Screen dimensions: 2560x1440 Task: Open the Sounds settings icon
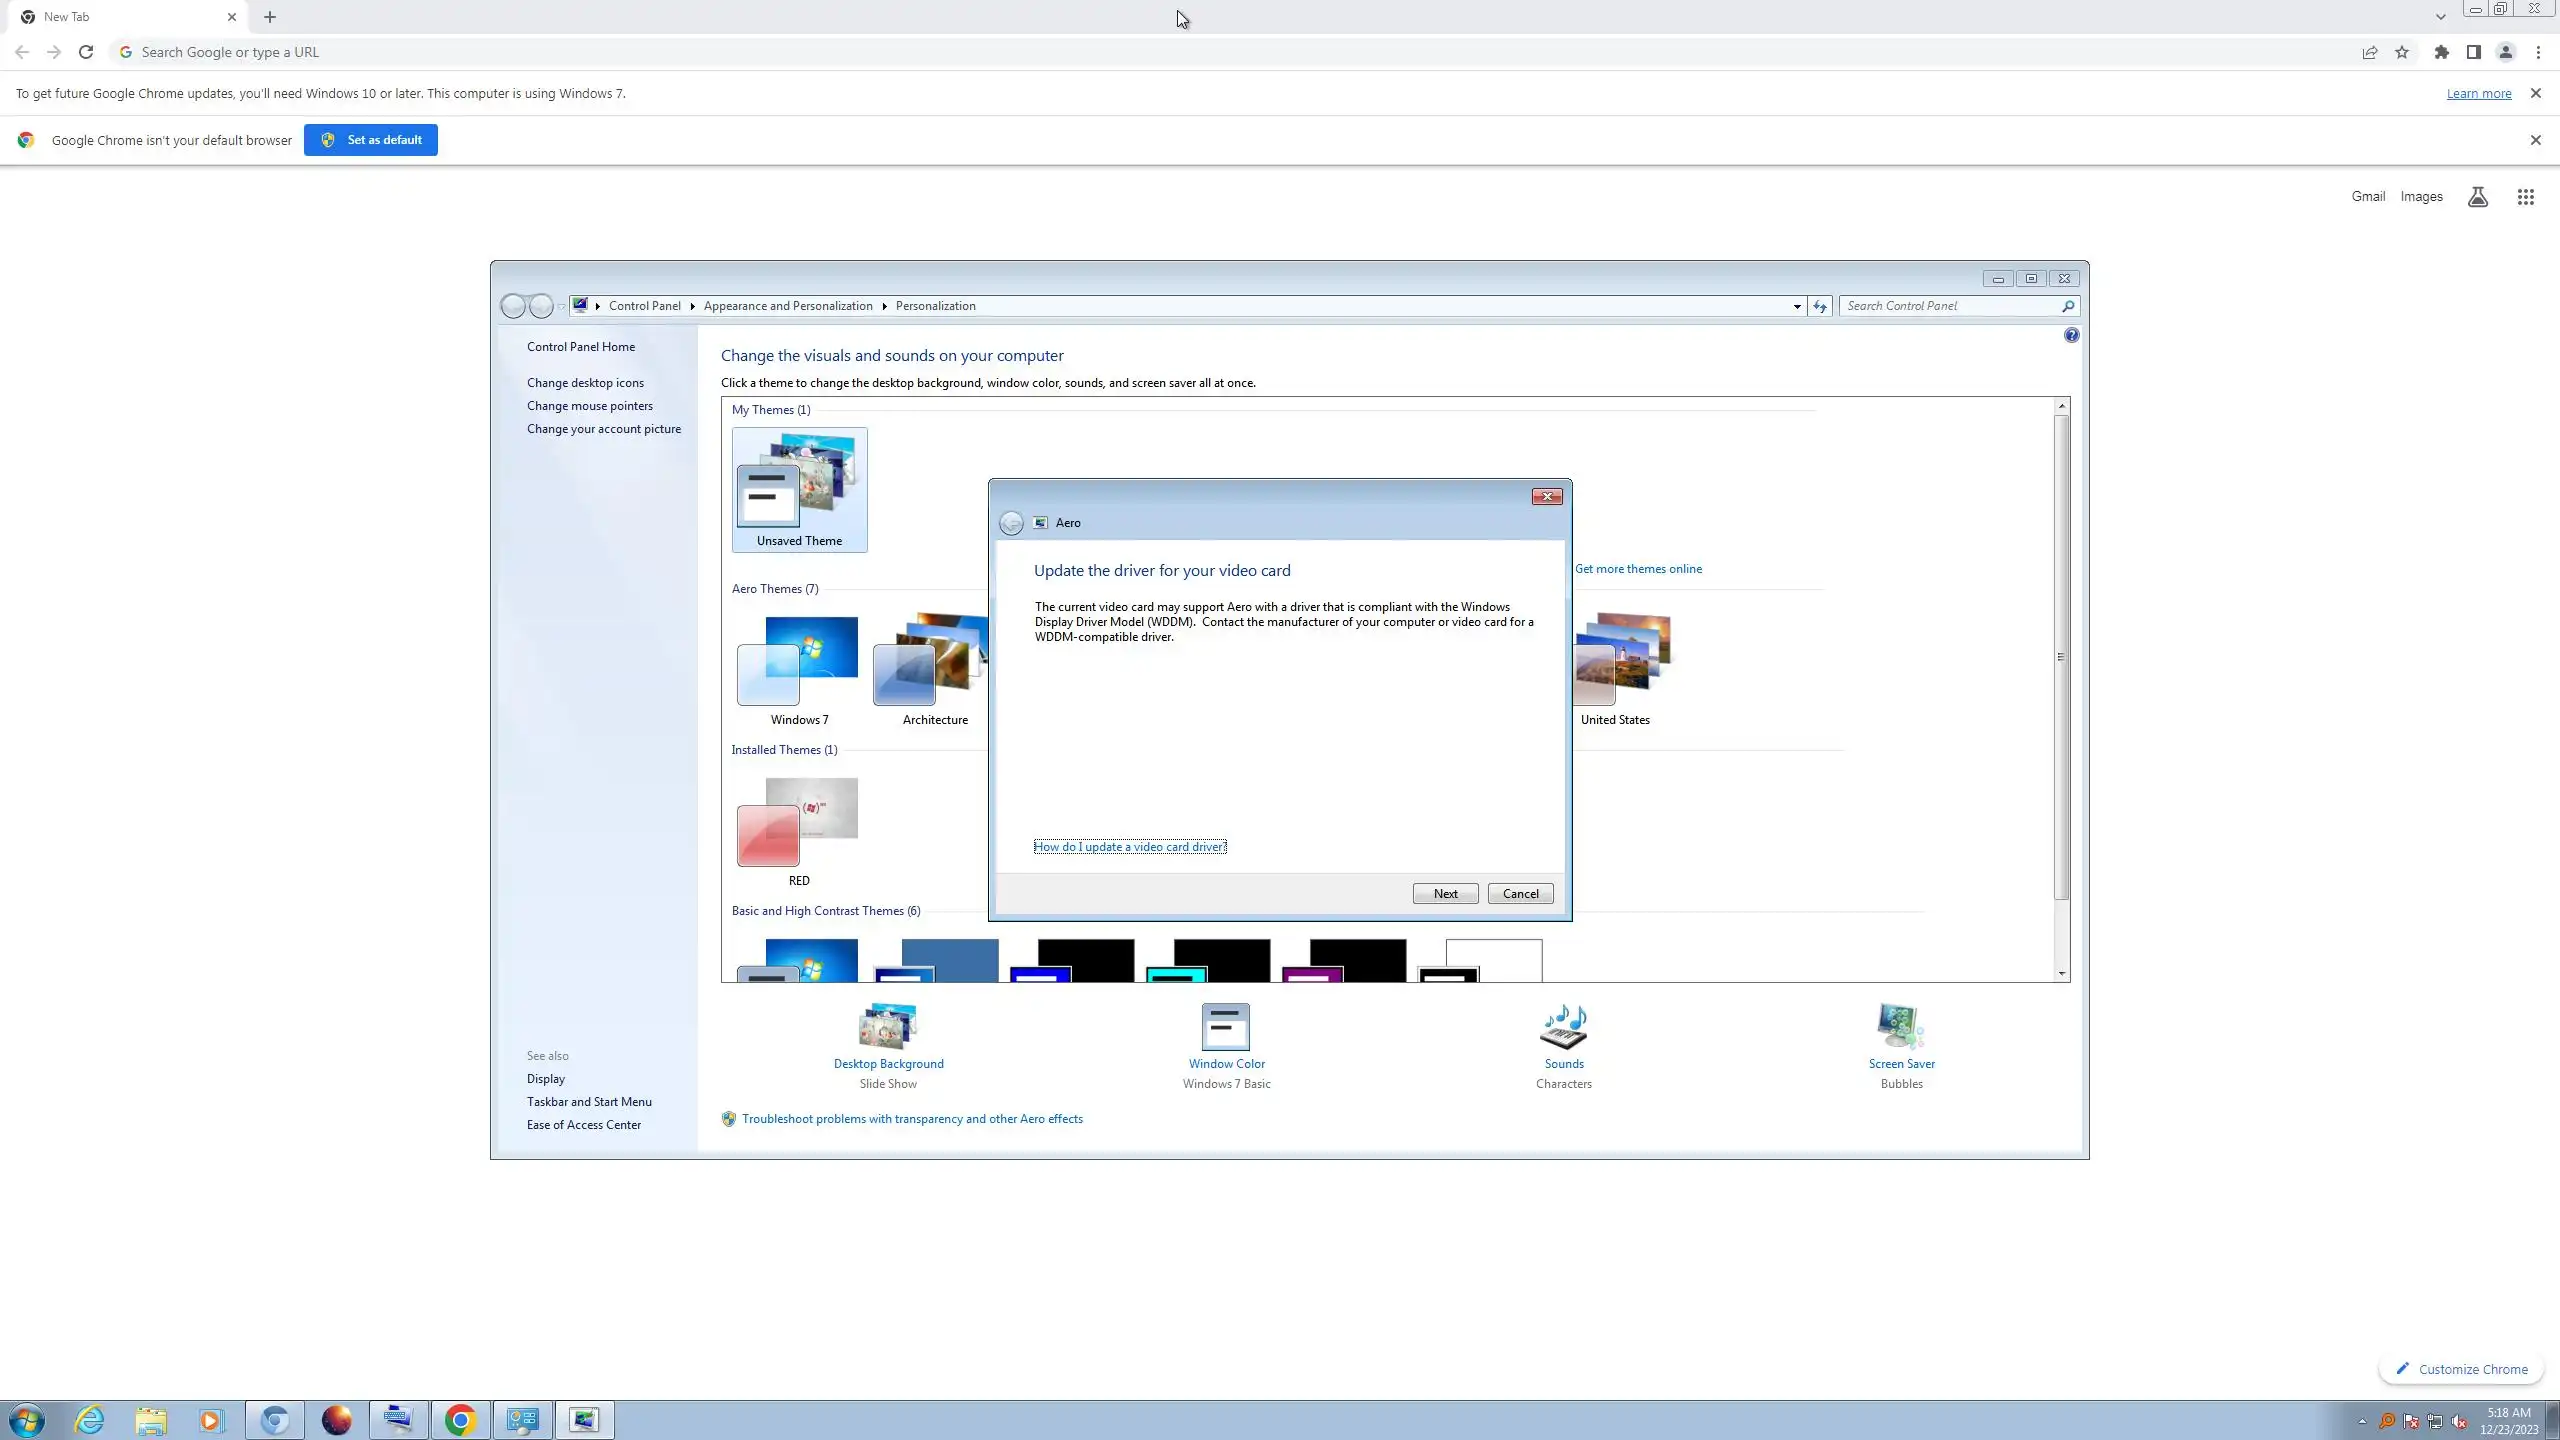click(1564, 1027)
